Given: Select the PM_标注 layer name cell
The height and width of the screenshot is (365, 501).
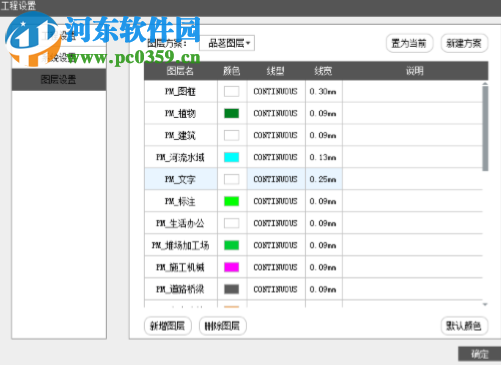Looking at the screenshot, I should click(181, 201).
